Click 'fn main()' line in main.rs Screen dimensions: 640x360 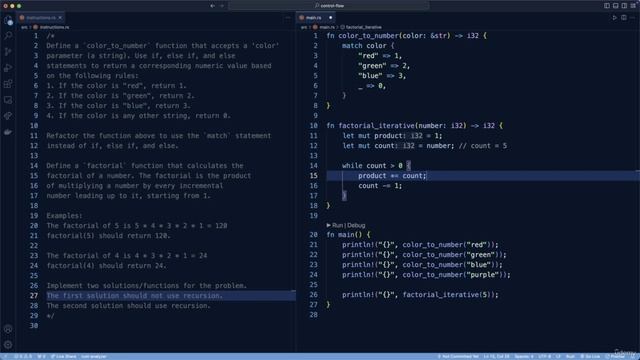pyautogui.click(x=349, y=235)
